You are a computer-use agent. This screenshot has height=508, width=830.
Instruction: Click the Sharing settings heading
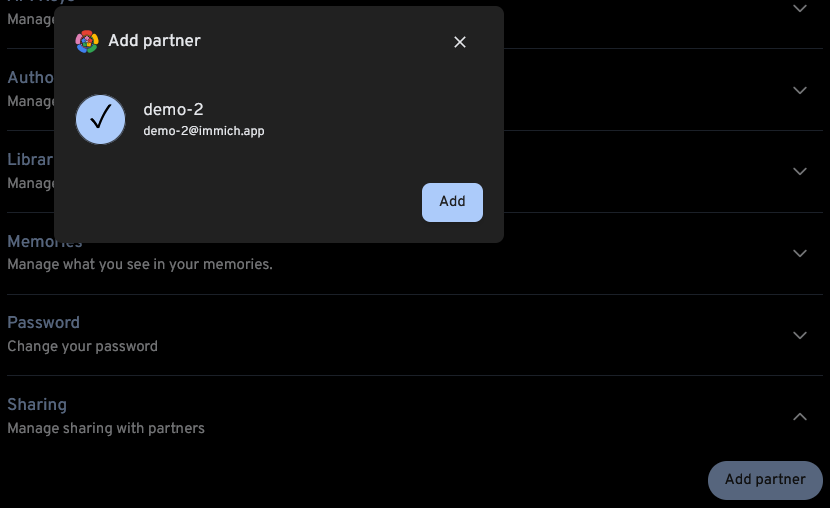[x=37, y=405]
